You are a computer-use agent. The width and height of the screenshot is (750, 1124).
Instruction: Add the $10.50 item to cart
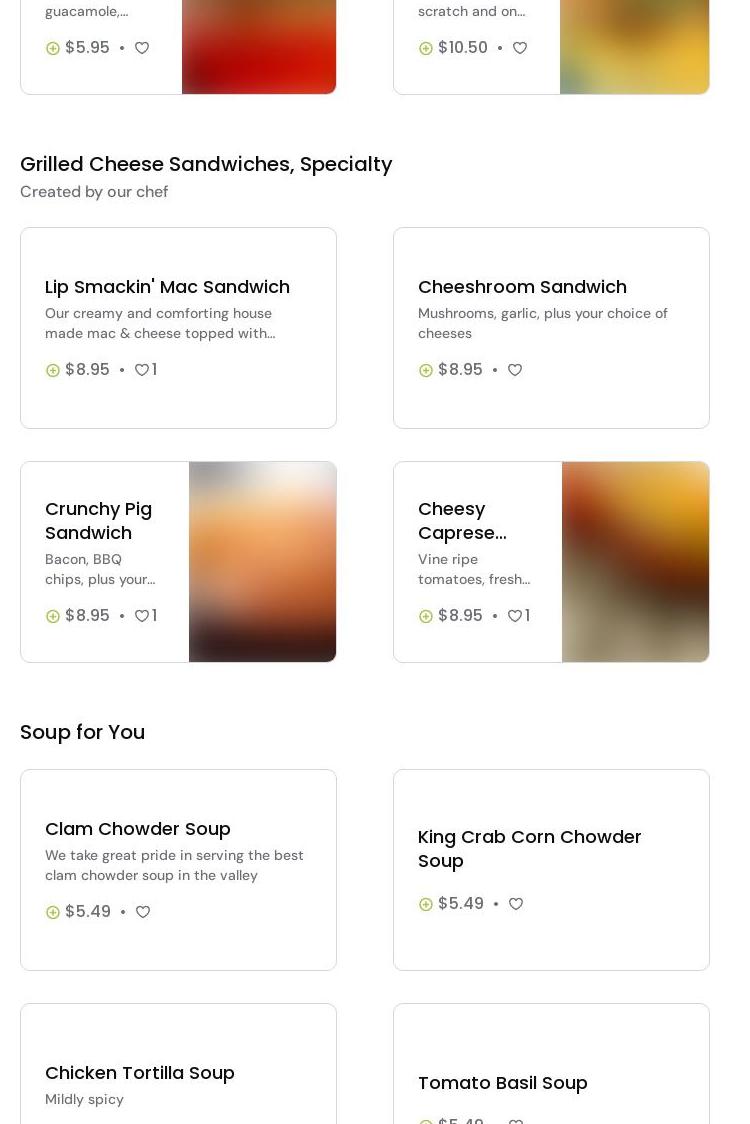pos(426,48)
